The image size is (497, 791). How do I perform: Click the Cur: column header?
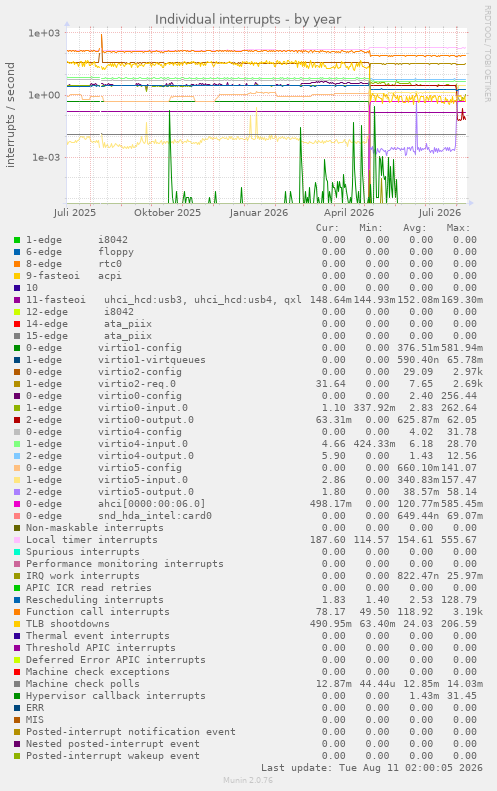[x=327, y=228]
